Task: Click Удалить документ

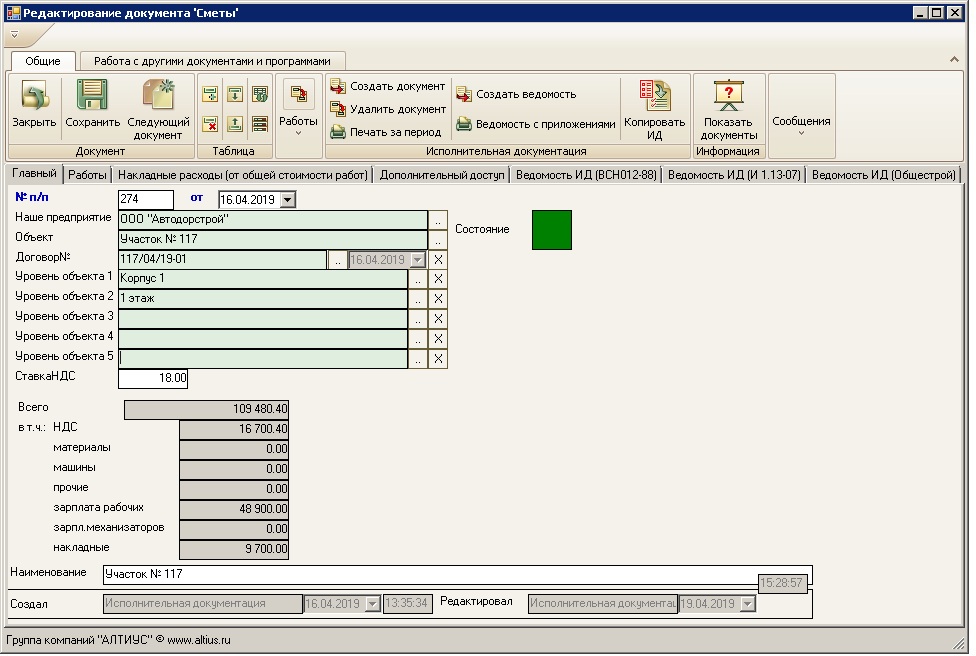Action: (388, 110)
